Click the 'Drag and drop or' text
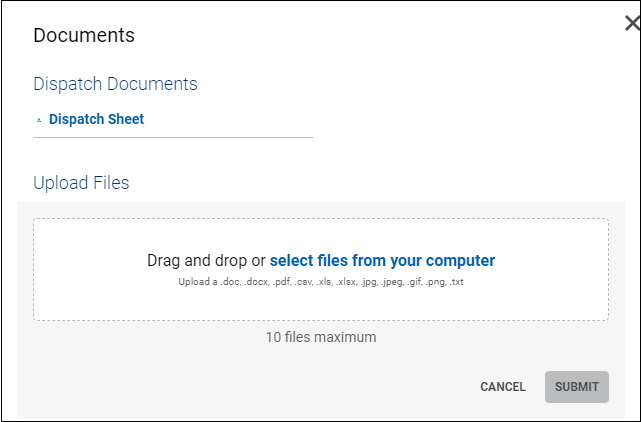Image resolution: width=642 pixels, height=422 pixels. click(206, 260)
